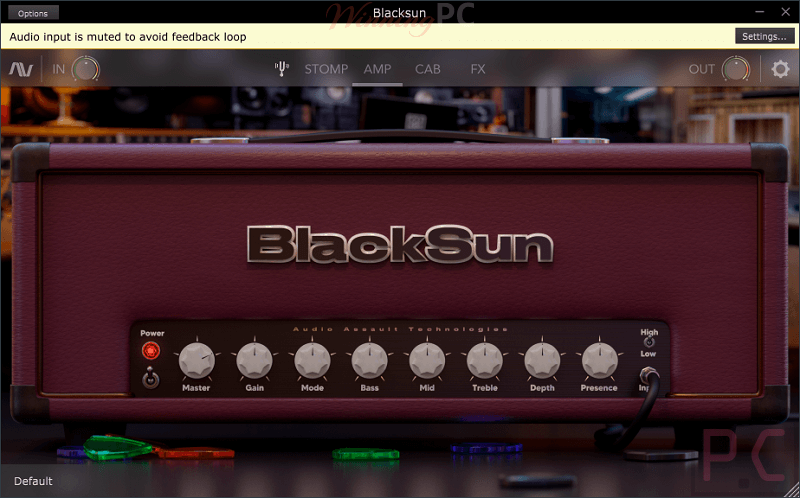
Task: Click the Mid knob
Action: [x=427, y=361]
